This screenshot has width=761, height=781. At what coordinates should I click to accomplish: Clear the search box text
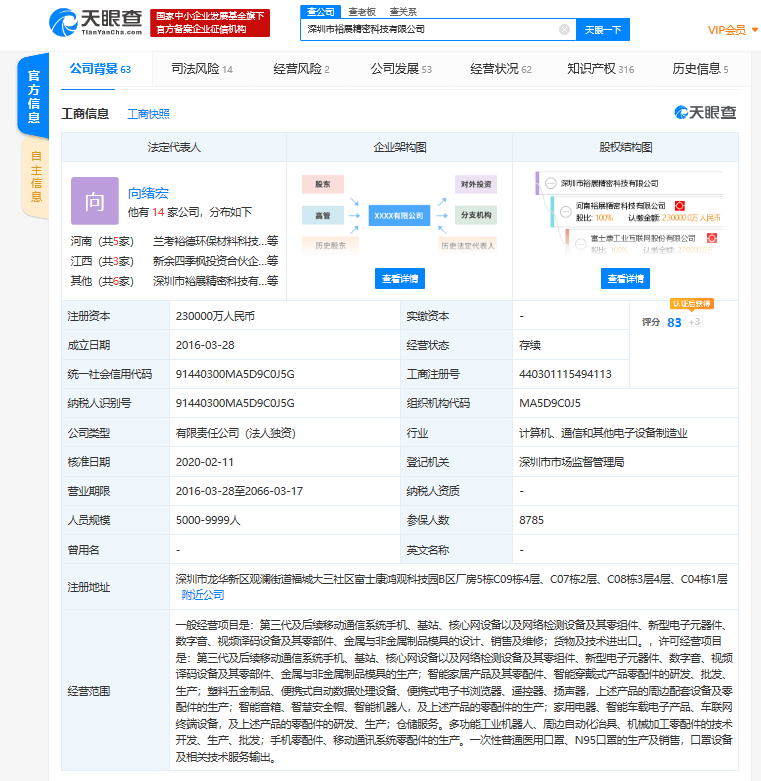point(564,29)
